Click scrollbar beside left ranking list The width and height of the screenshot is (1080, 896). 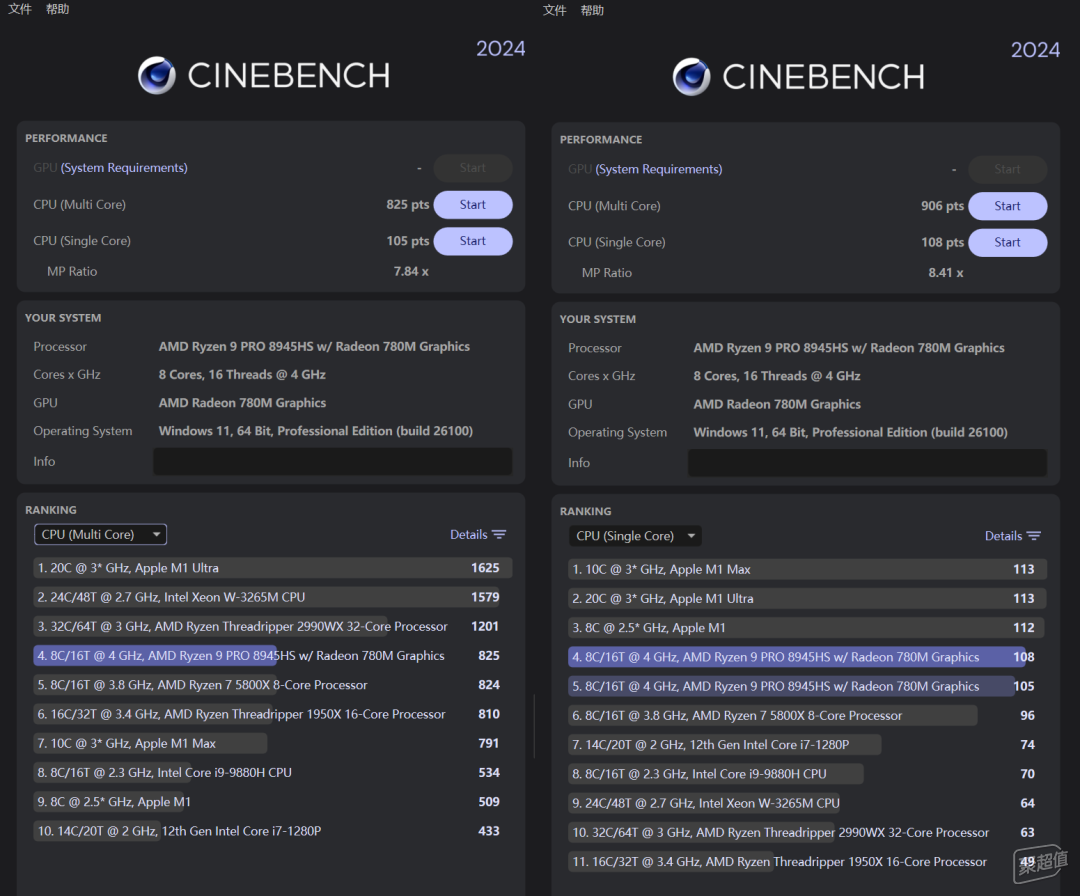(x=534, y=726)
